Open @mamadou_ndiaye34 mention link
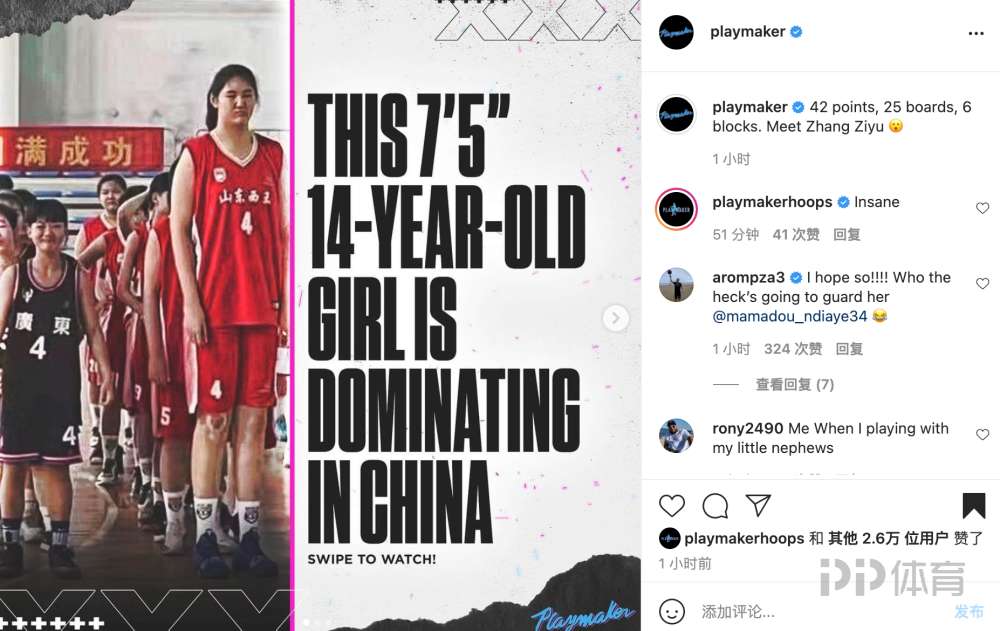The image size is (1000, 631). [x=790, y=316]
